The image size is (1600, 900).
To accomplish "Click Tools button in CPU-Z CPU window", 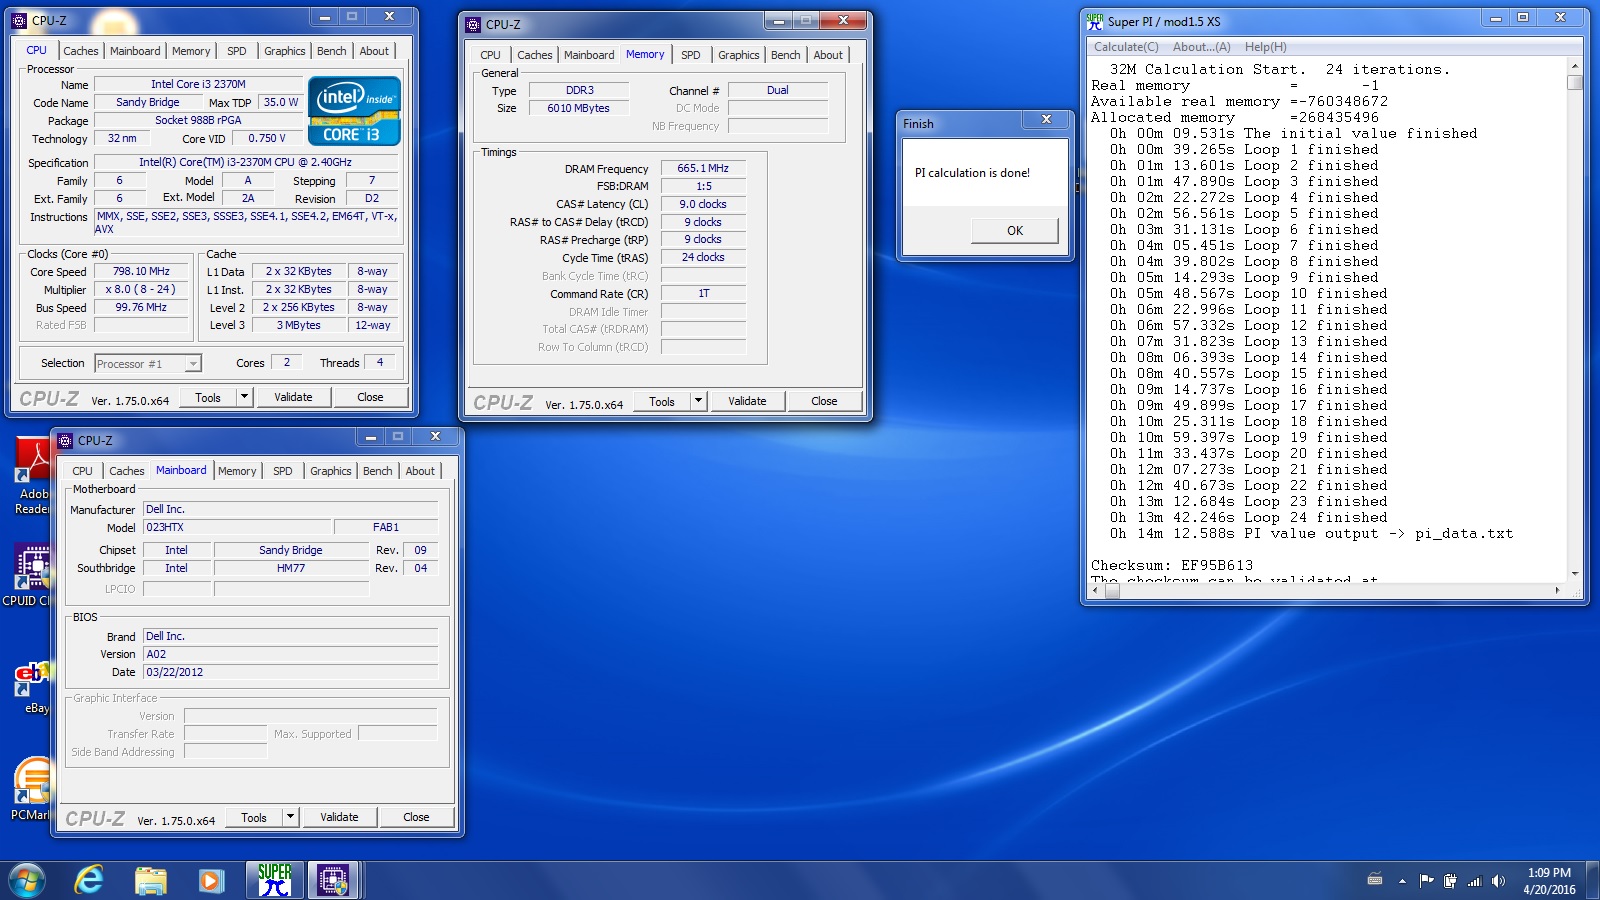I will tap(208, 397).
